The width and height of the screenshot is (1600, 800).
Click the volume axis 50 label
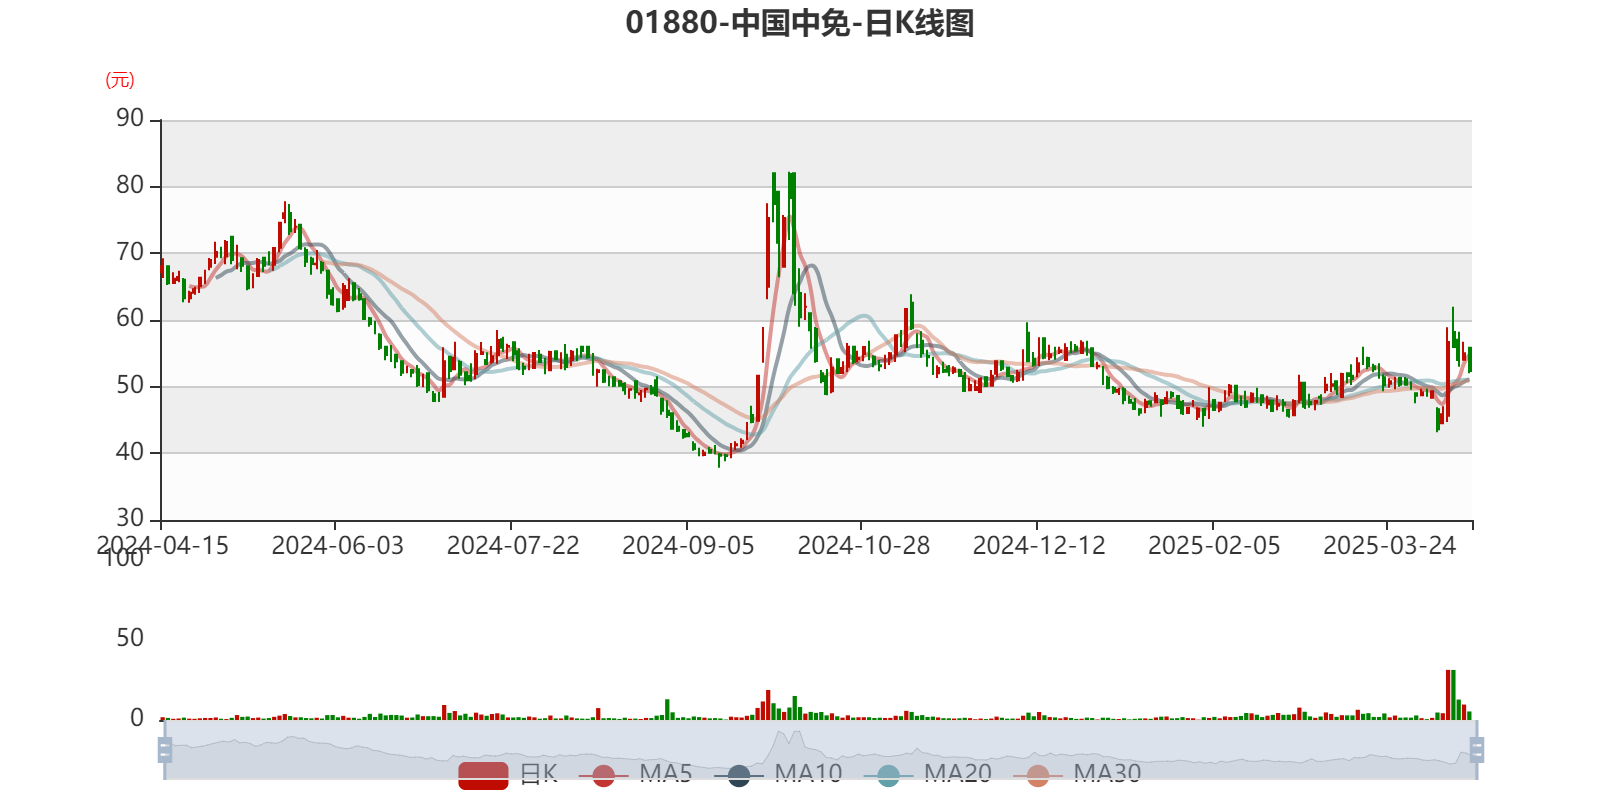(x=130, y=638)
